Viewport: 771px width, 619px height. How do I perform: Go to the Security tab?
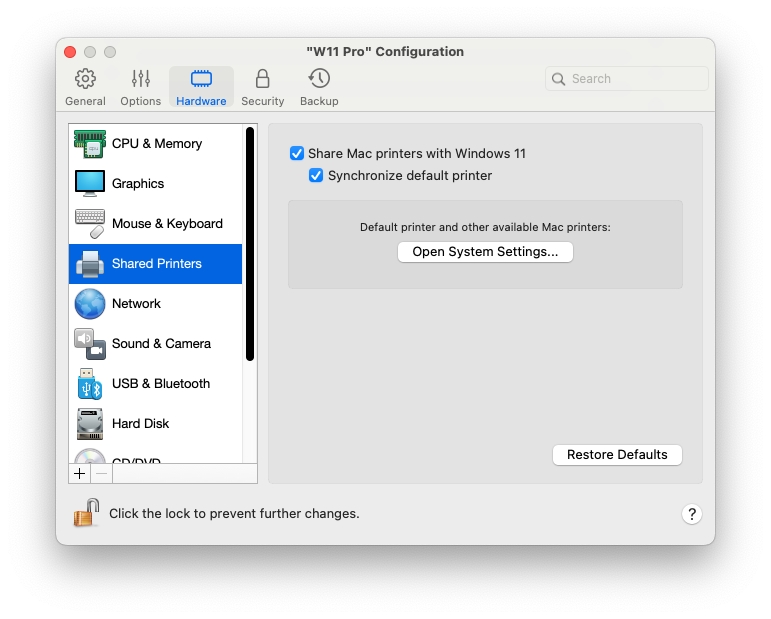262,88
